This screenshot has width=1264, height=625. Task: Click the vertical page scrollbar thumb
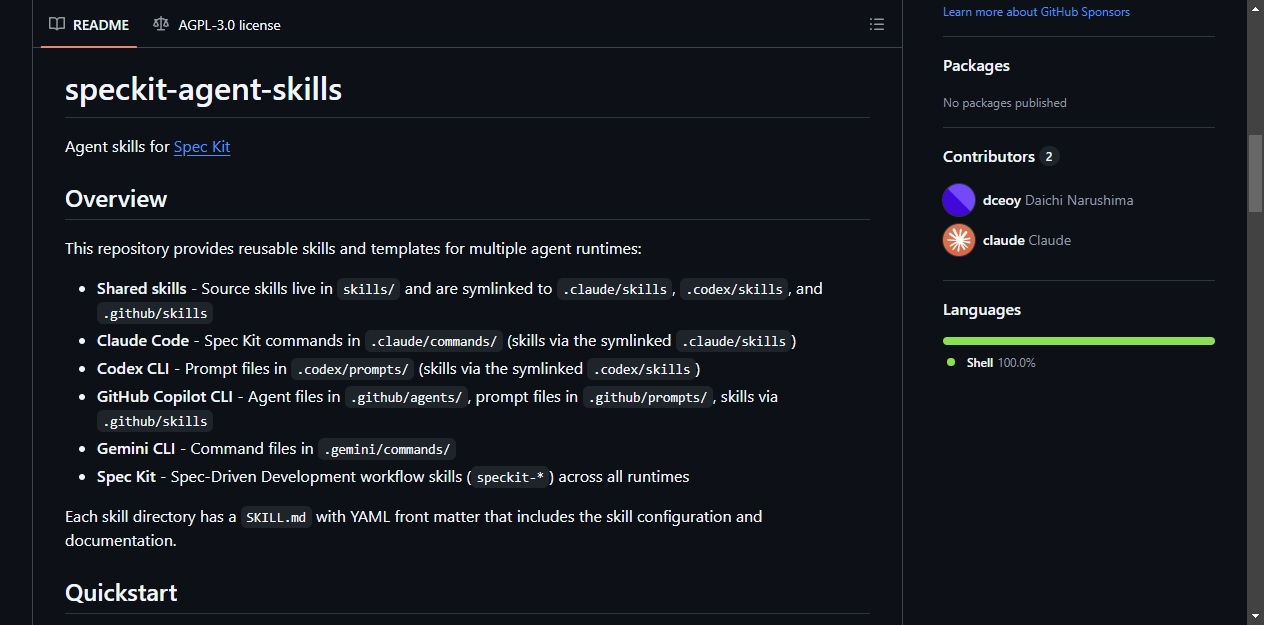coord(1255,172)
